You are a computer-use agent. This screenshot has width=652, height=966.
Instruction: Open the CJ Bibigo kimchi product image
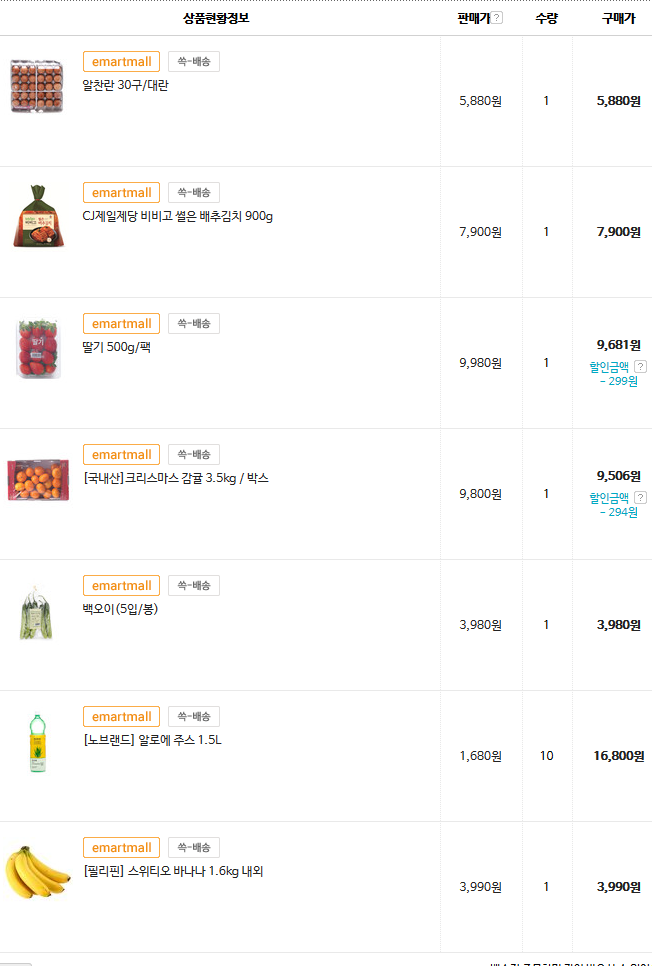(37, 216)
